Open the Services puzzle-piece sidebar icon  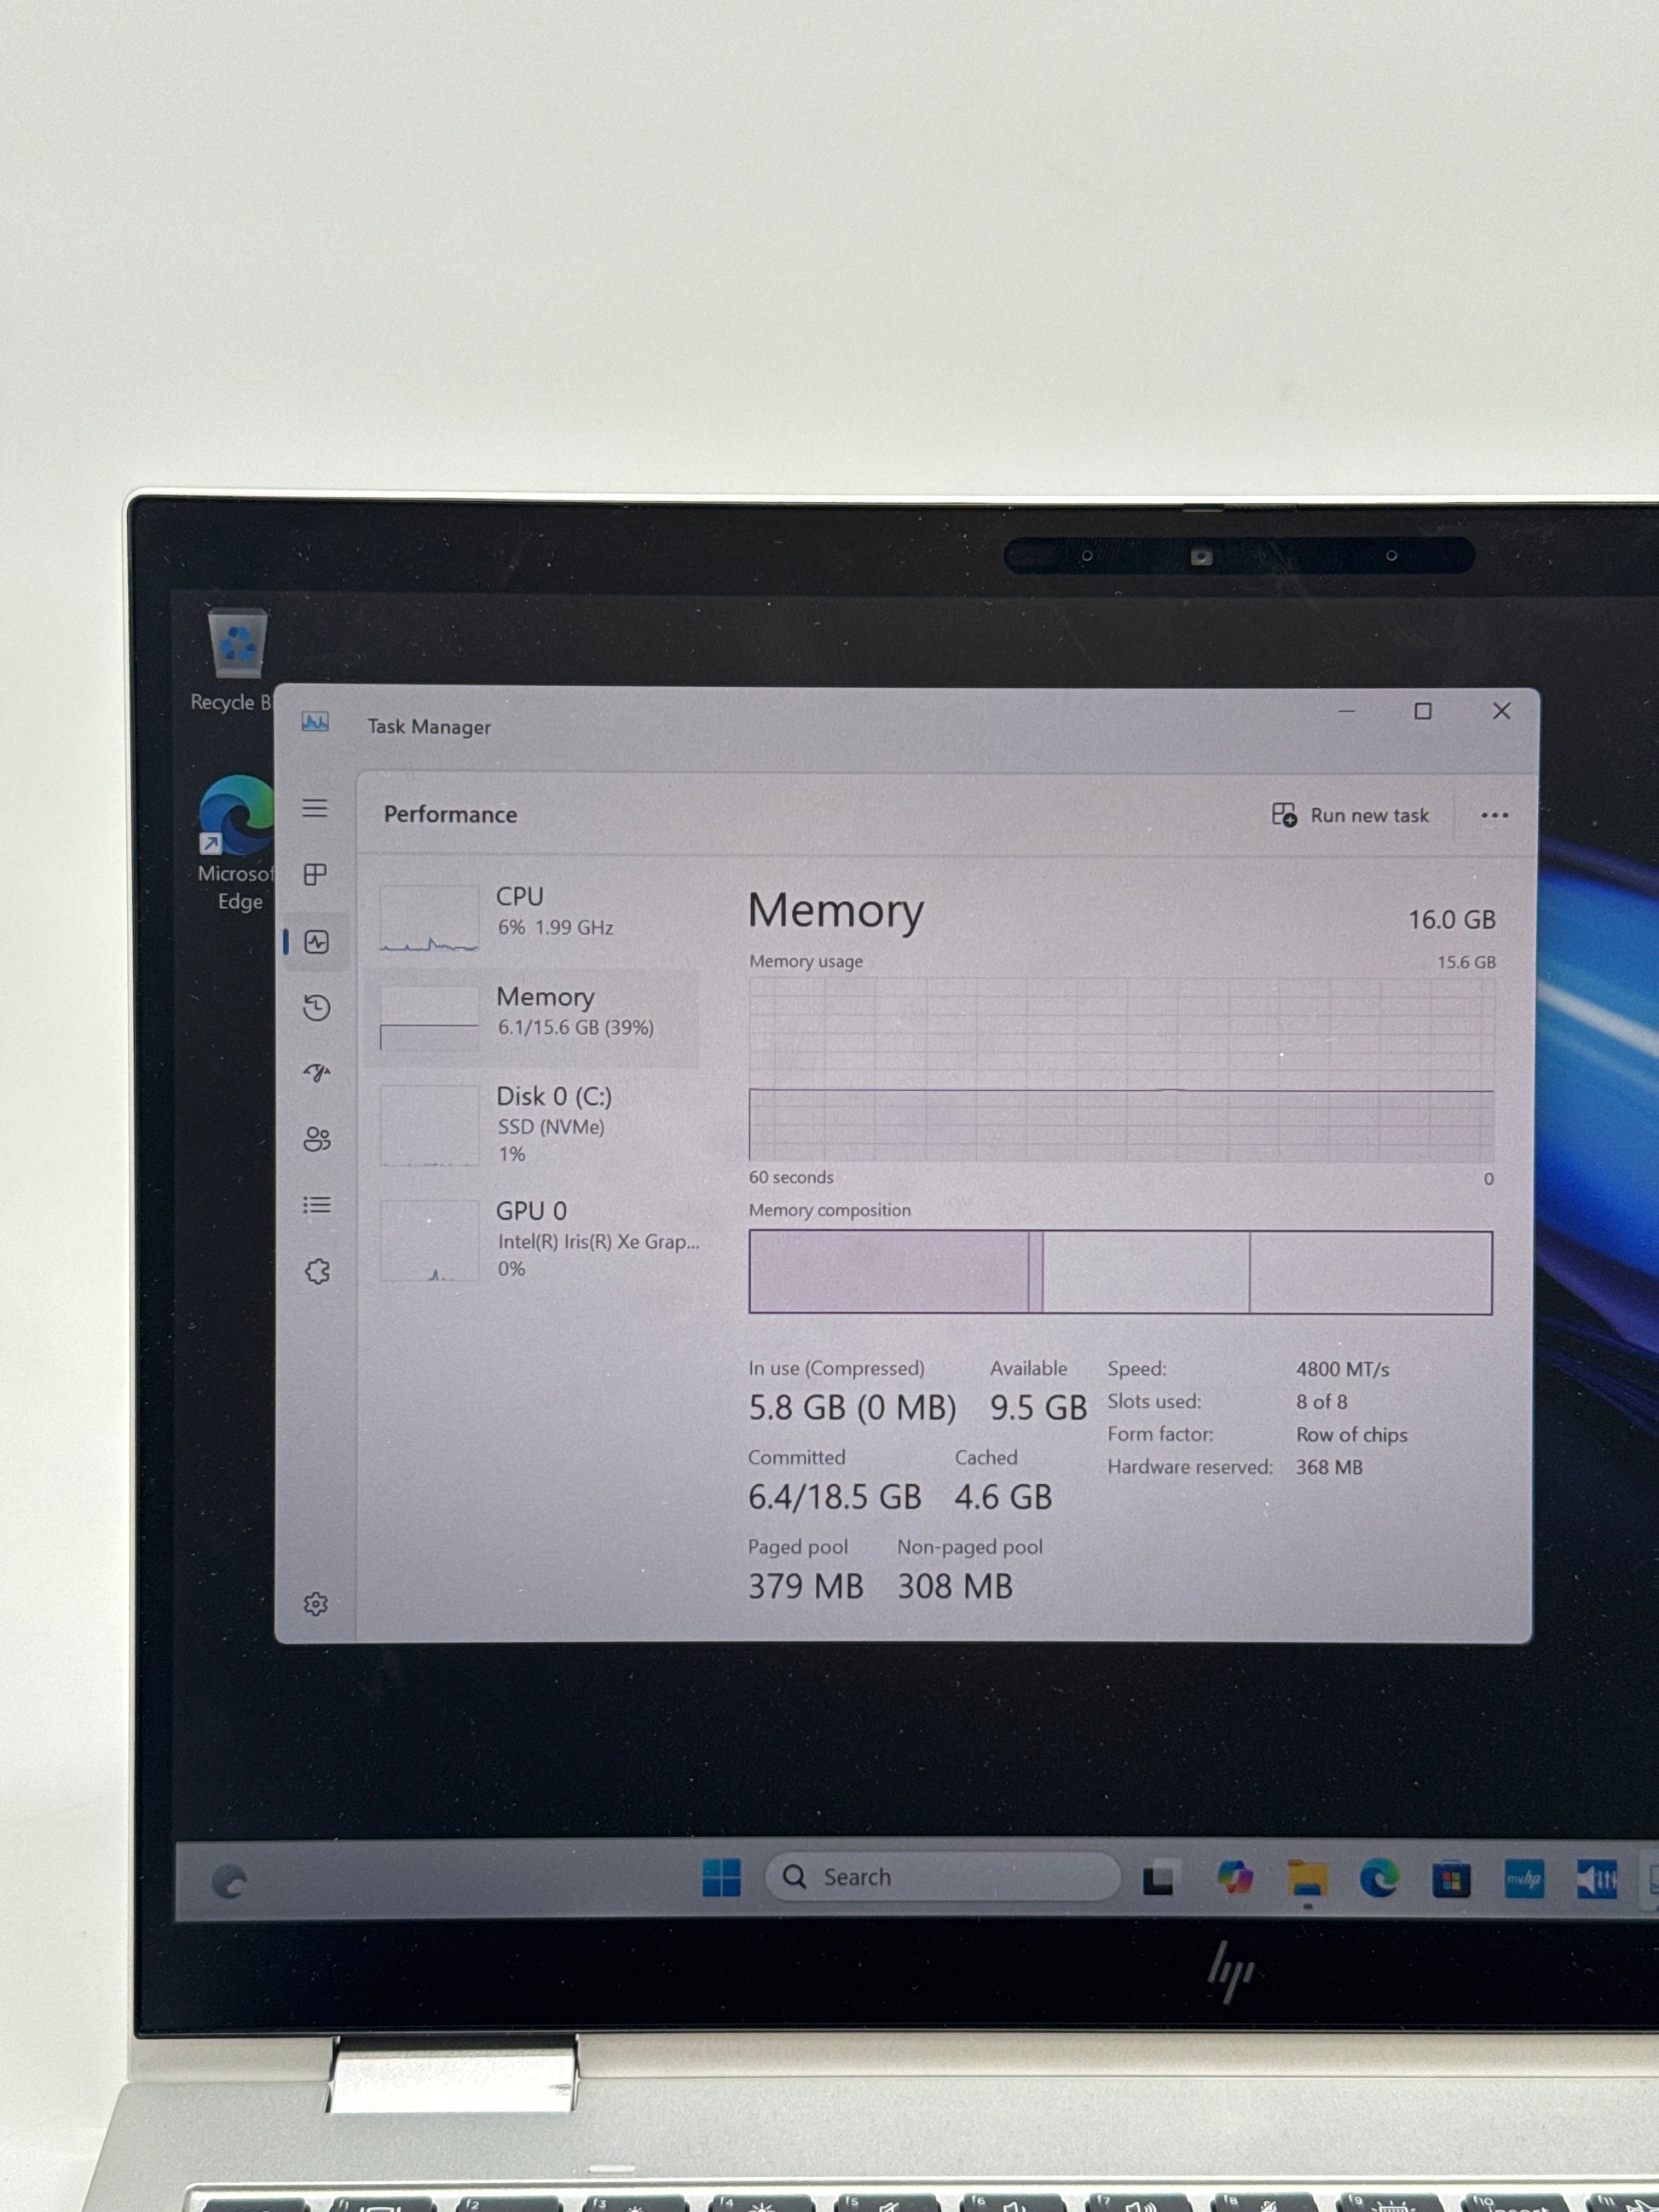click(317, 1271)
